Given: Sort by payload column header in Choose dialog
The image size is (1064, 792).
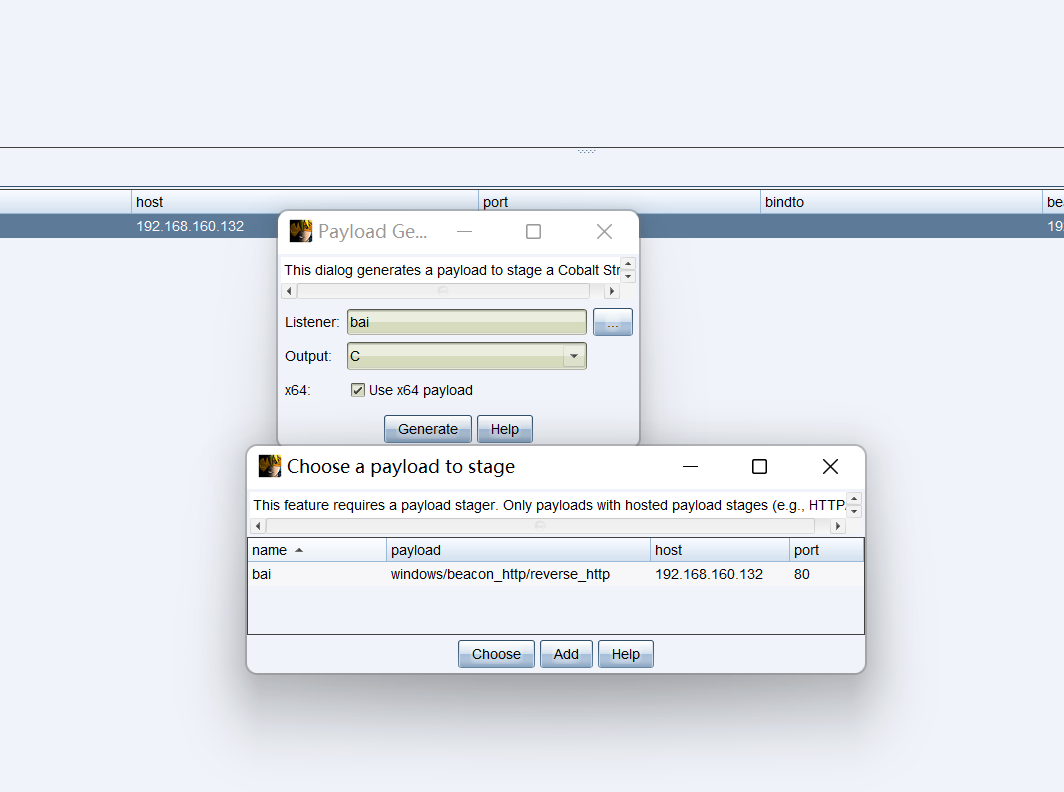Looking at the screenshot, I should pos(518,550).
